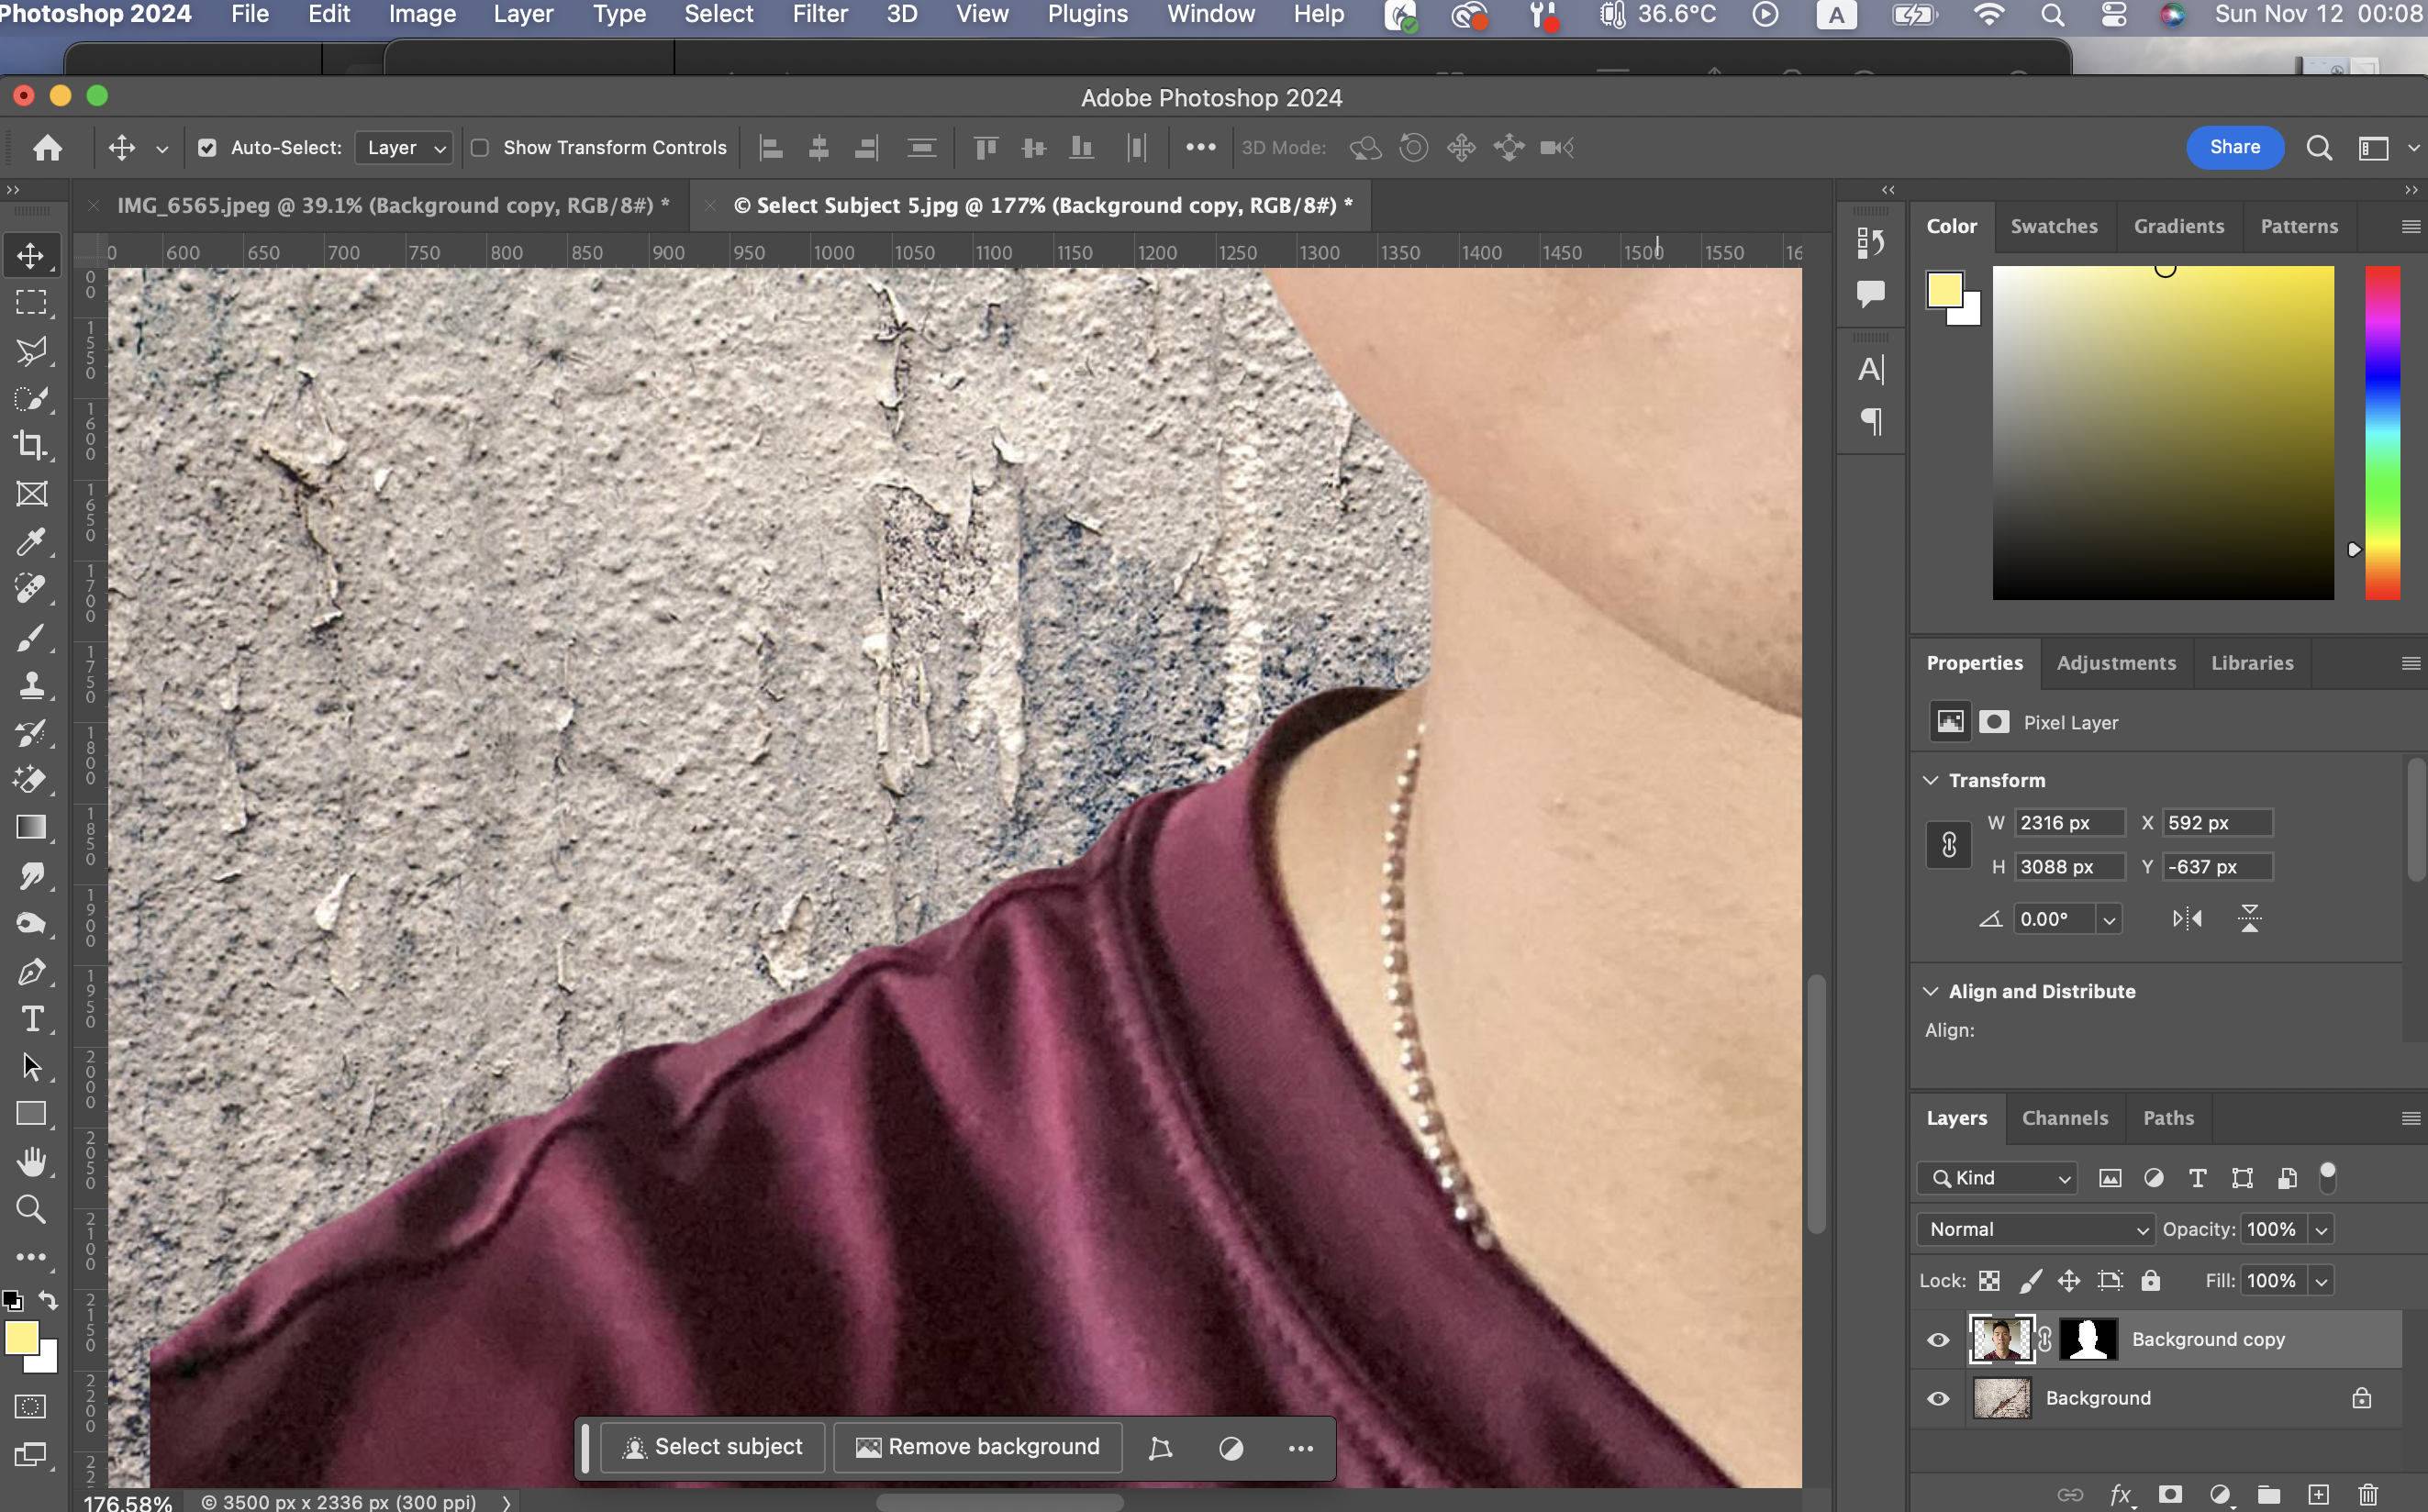
Task: Click the delete layer trash icon
Action: click(2368, 1495)
